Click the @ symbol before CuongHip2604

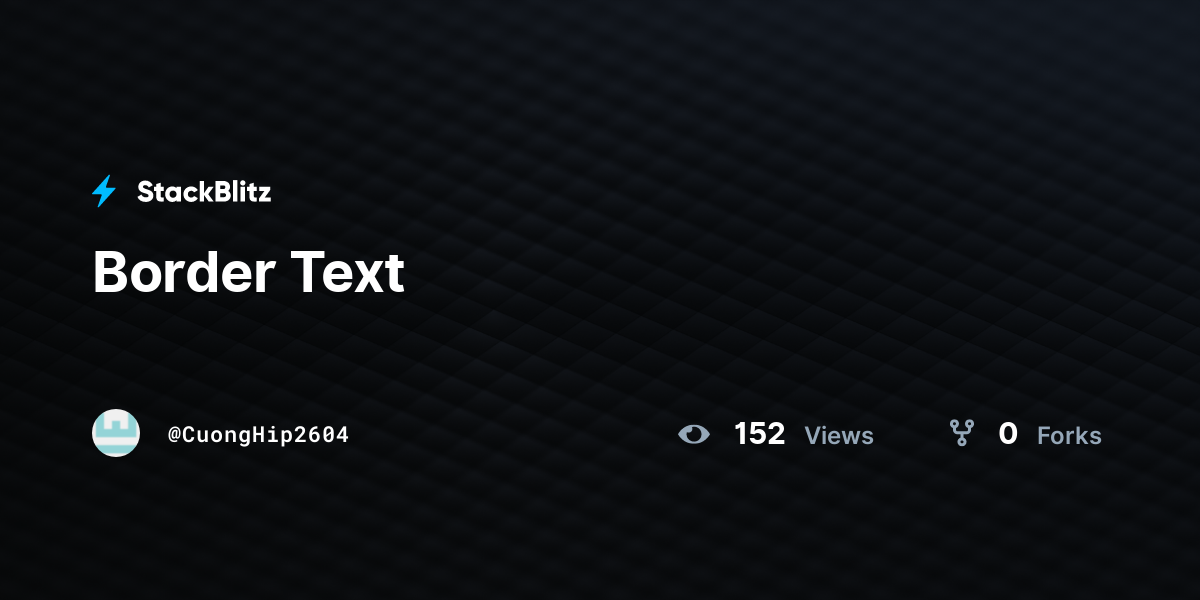(x=174, y=435)
